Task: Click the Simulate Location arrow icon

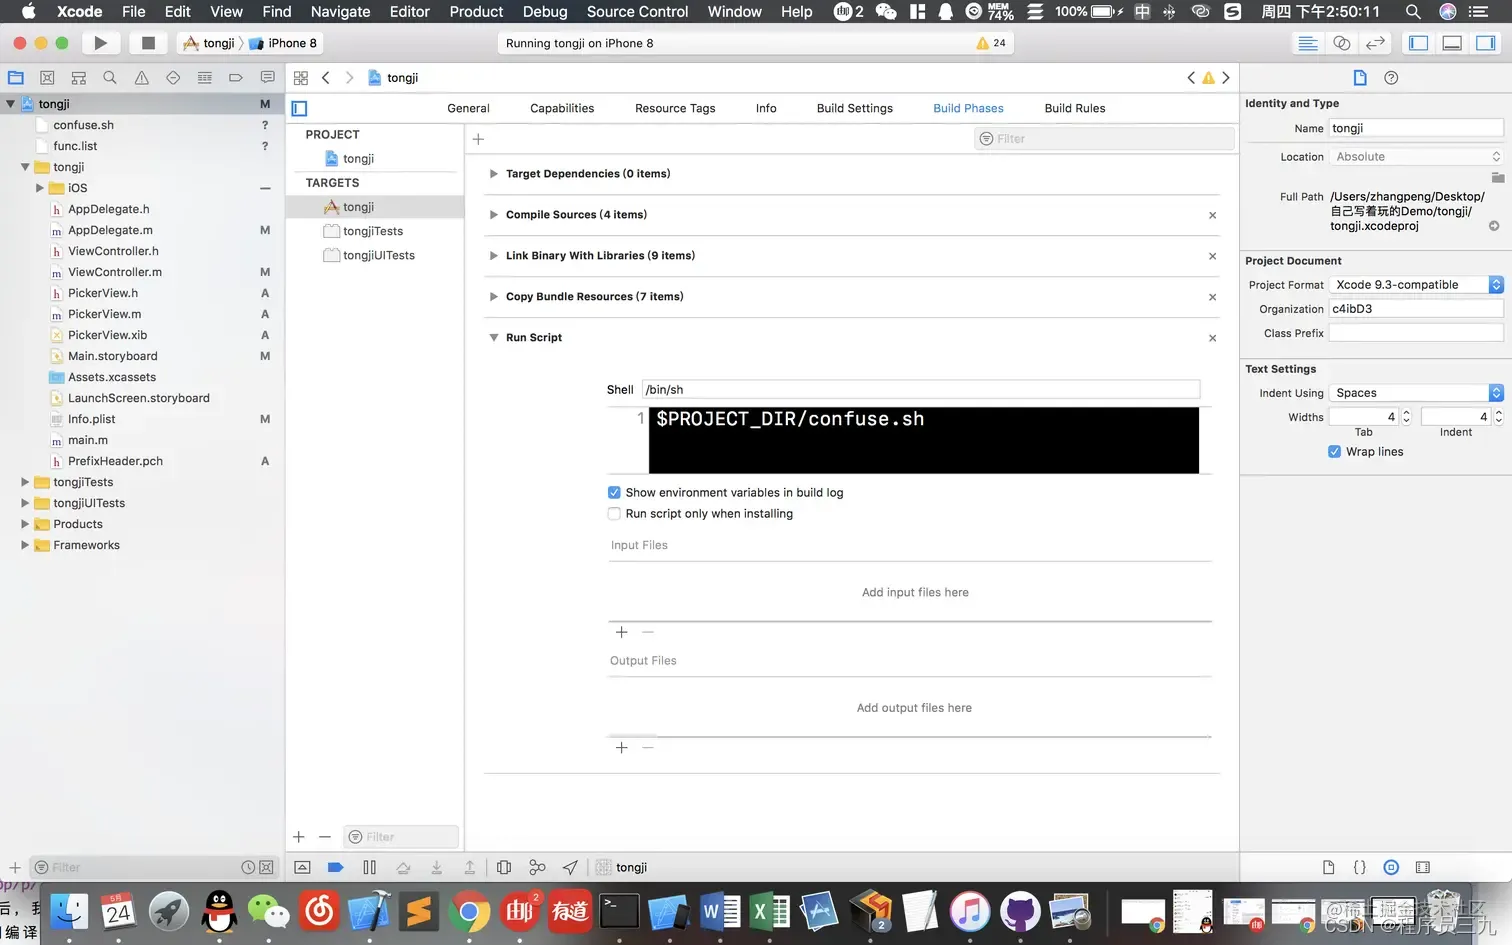Action: (x=570, y=868)
